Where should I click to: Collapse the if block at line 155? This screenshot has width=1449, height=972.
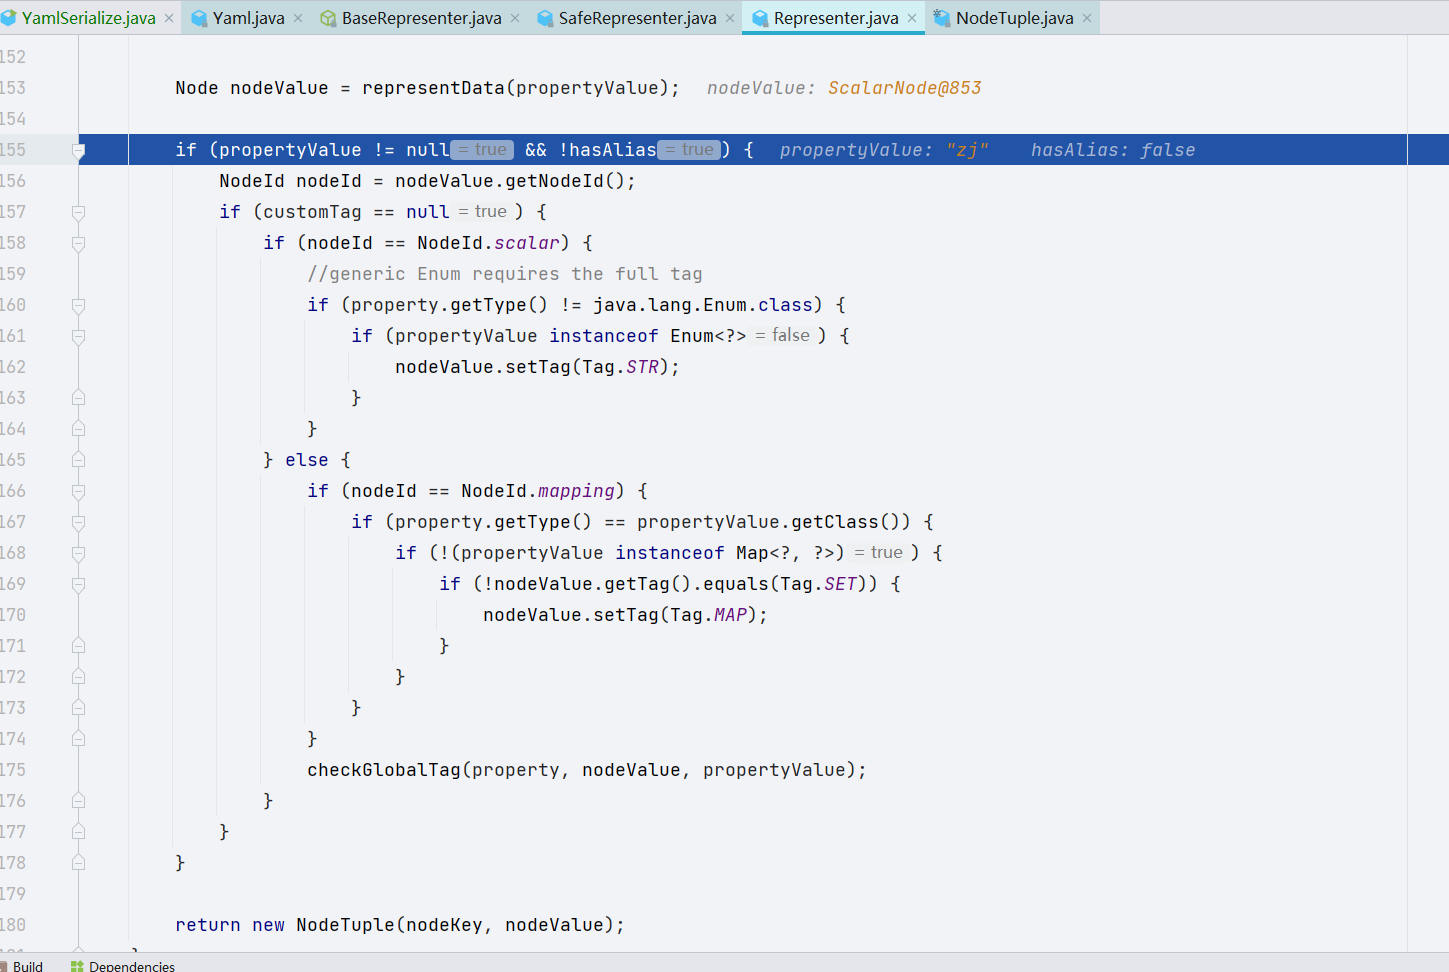coord(79,151)
